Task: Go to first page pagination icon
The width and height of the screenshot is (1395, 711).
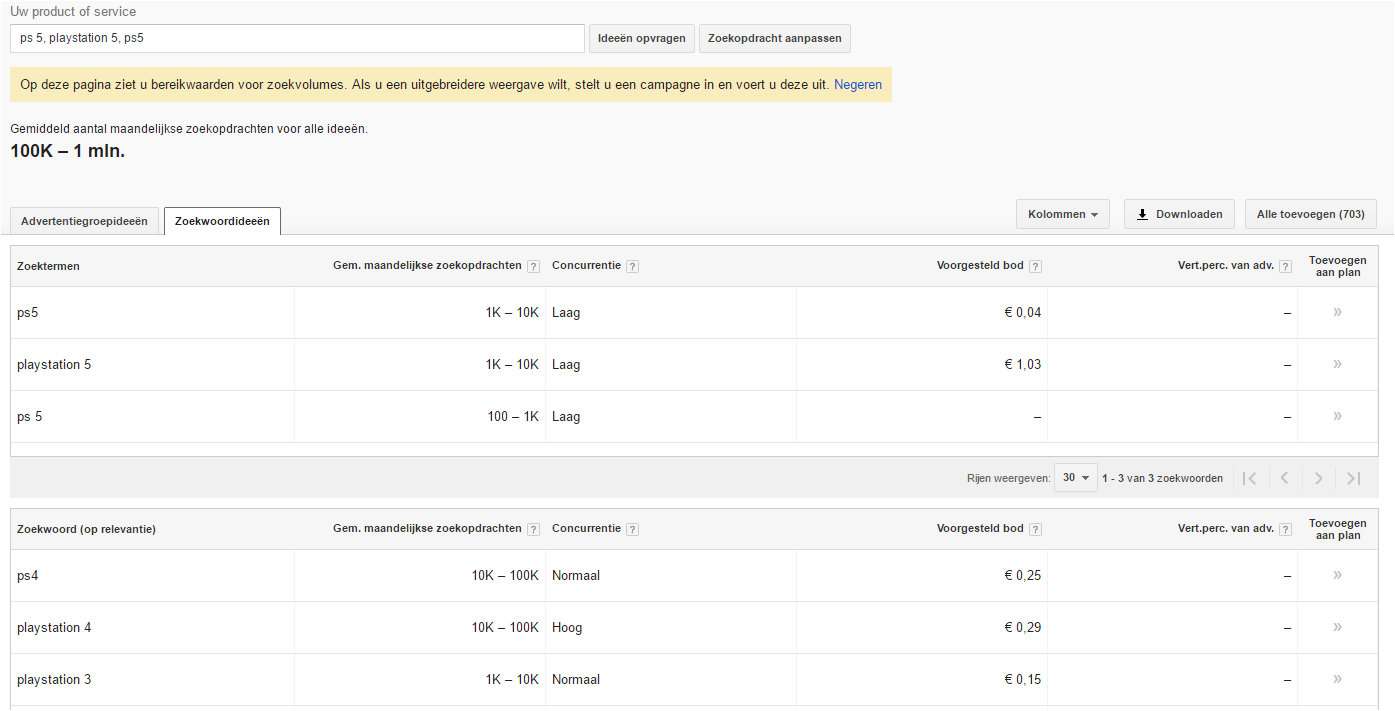Action: pyautogui.click(x=1250, y=478)
